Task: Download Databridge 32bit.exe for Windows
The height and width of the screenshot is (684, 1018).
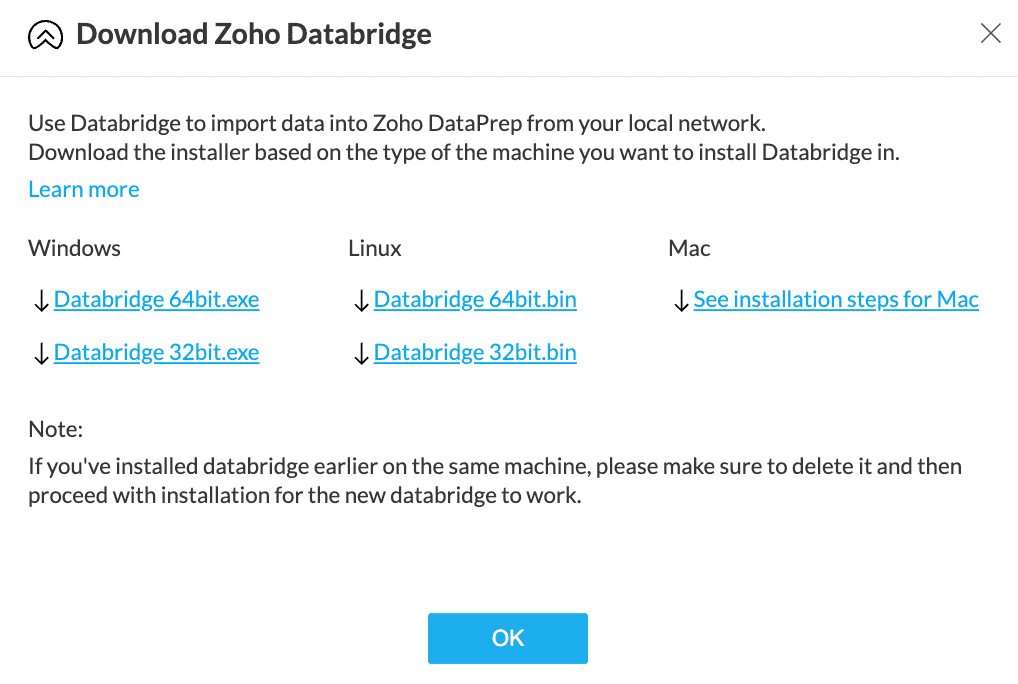Action: (x=156, y=353)
